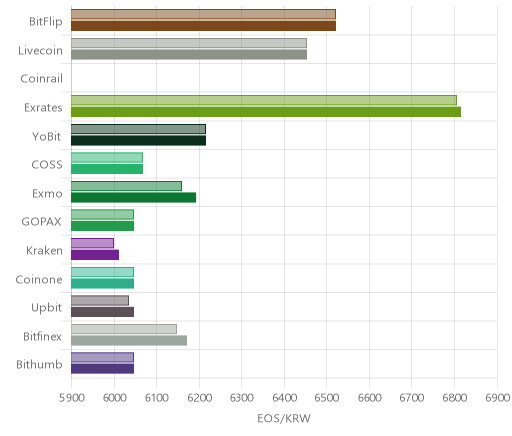Click the dark violet Bithumb bar
The height and width of the screenshot is (436, 512).
(102, 369)
